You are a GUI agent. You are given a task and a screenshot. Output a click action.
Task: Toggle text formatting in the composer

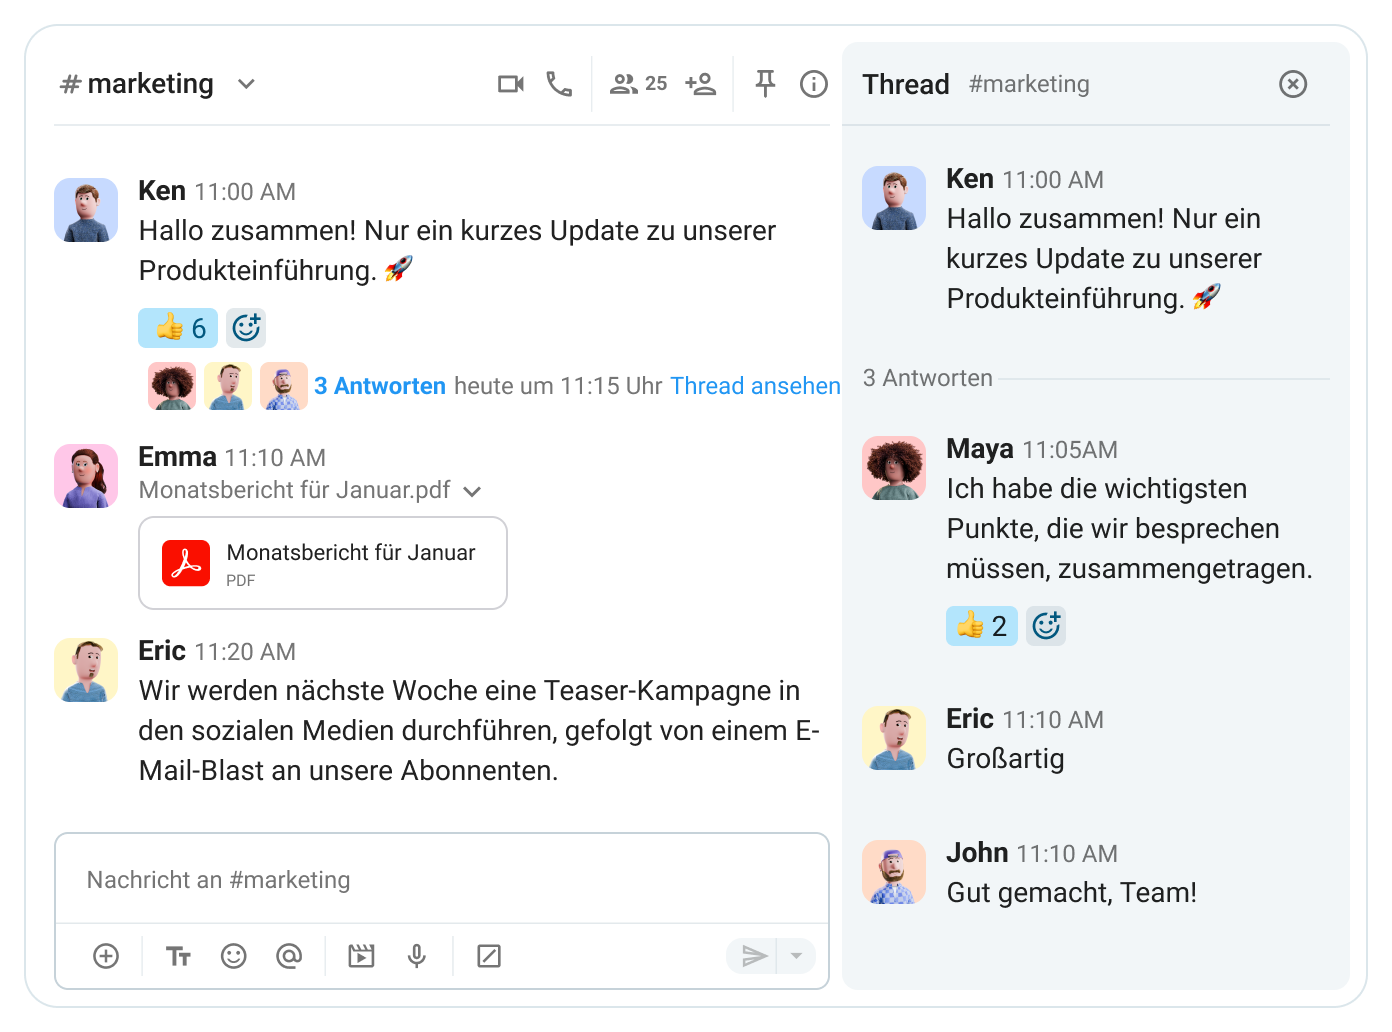(178, 957)
